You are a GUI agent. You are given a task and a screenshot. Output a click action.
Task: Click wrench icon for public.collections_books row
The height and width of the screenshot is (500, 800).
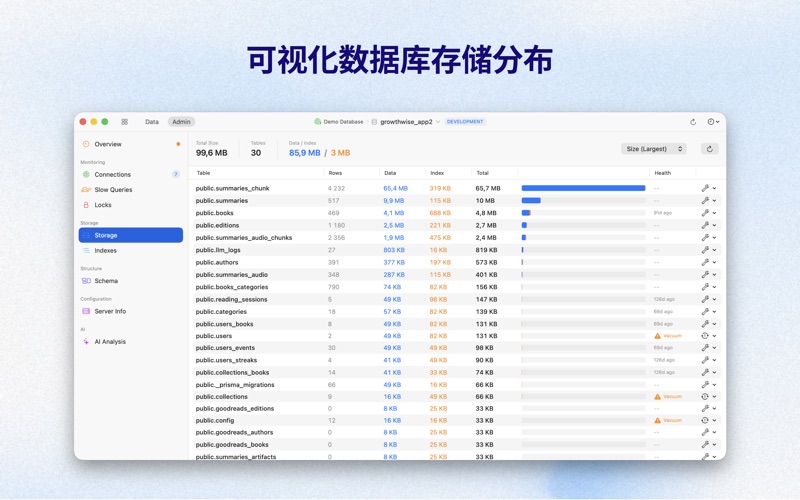[x=705, y=372]
